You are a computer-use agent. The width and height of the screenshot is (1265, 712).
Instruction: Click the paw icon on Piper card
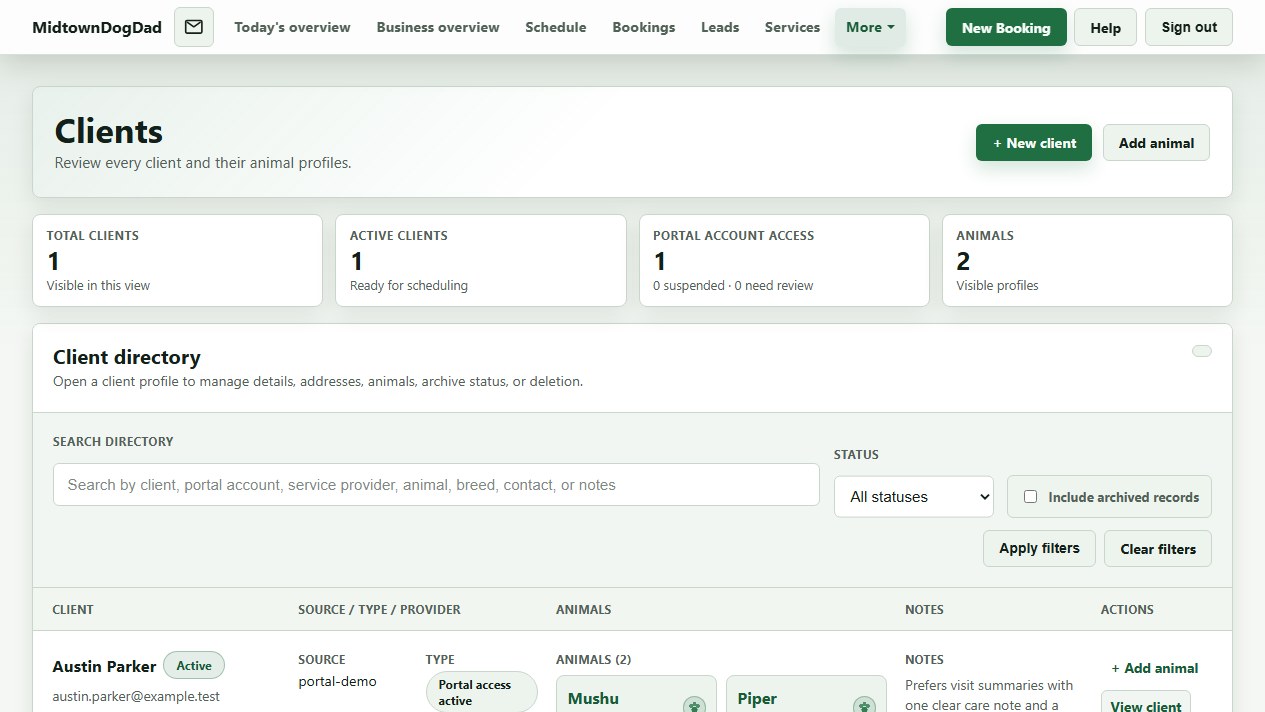[864, 705]
